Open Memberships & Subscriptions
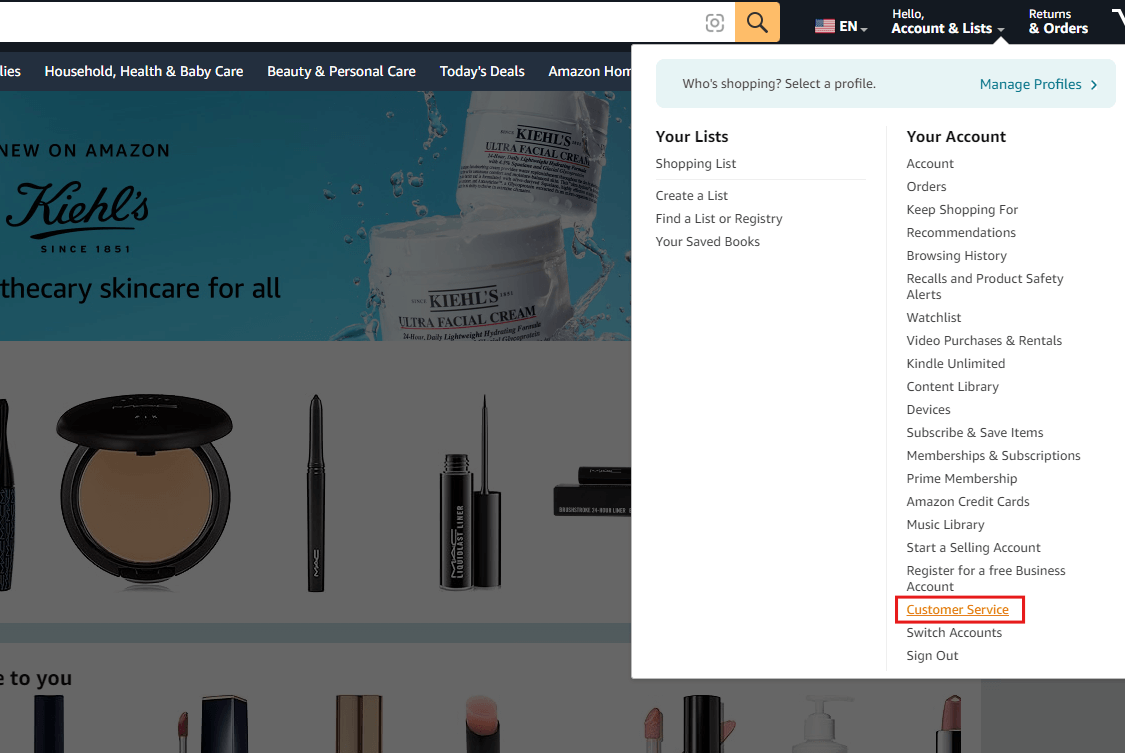This screenshot has width=1125, height=753. click(993, 455)
